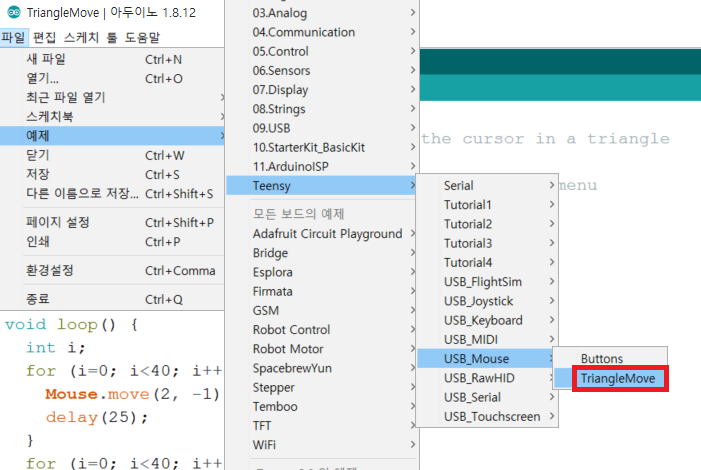Expand 08.Strings examples submenu

(x=323, y=109)
